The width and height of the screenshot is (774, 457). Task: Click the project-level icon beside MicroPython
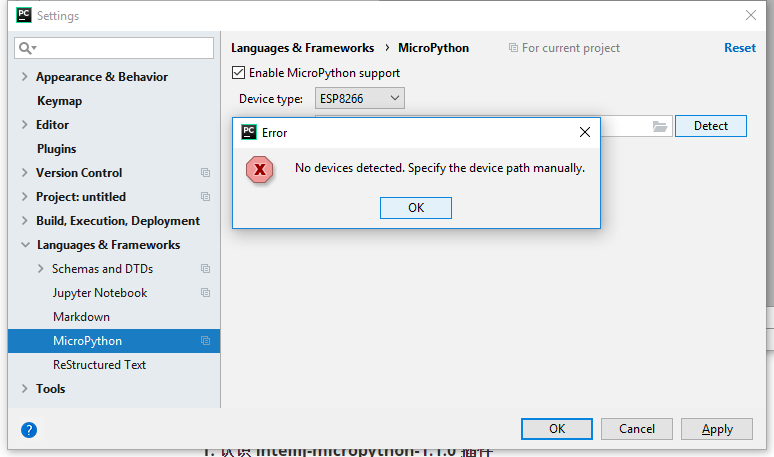[205, 341]
